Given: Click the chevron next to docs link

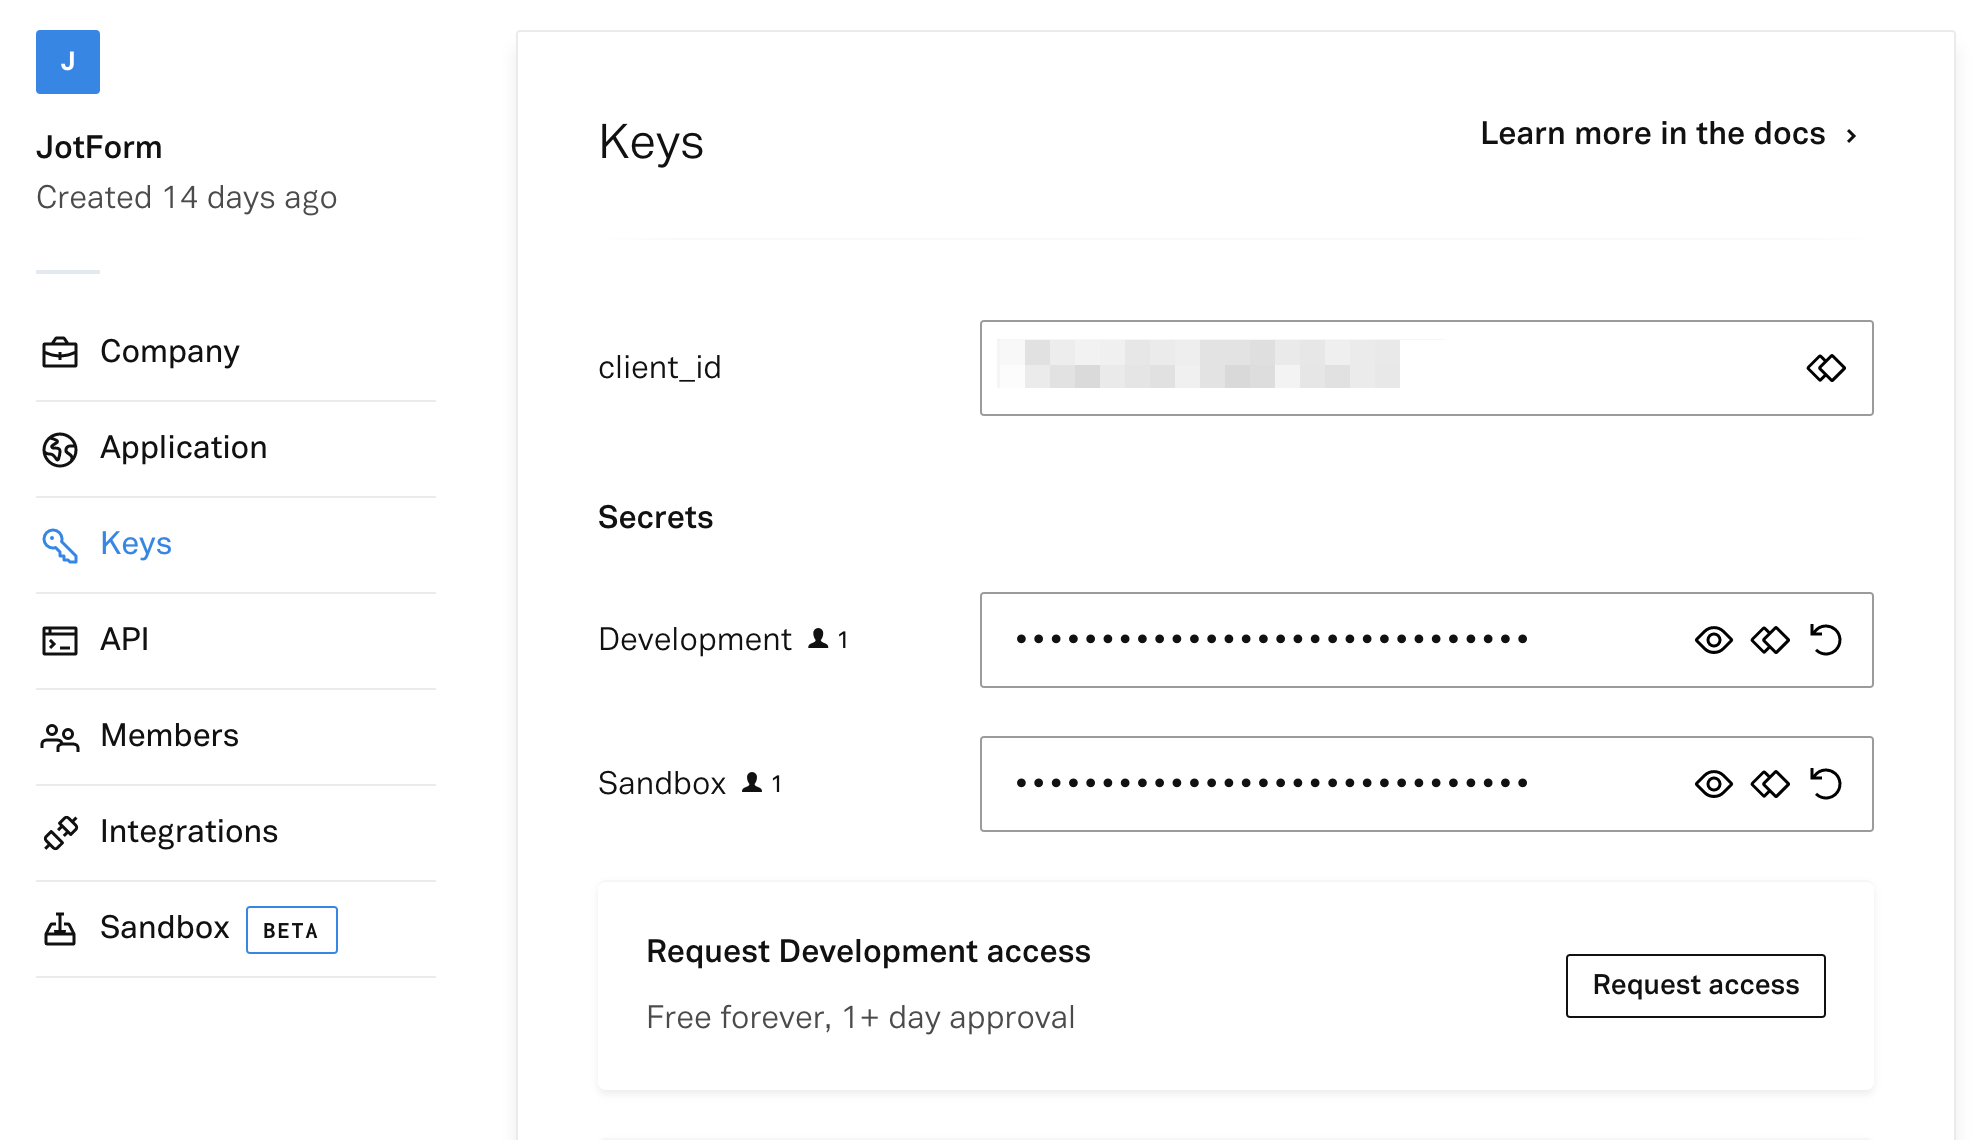Looking at the screenshot, I should pyautogui.click(x=1851, y=136).
